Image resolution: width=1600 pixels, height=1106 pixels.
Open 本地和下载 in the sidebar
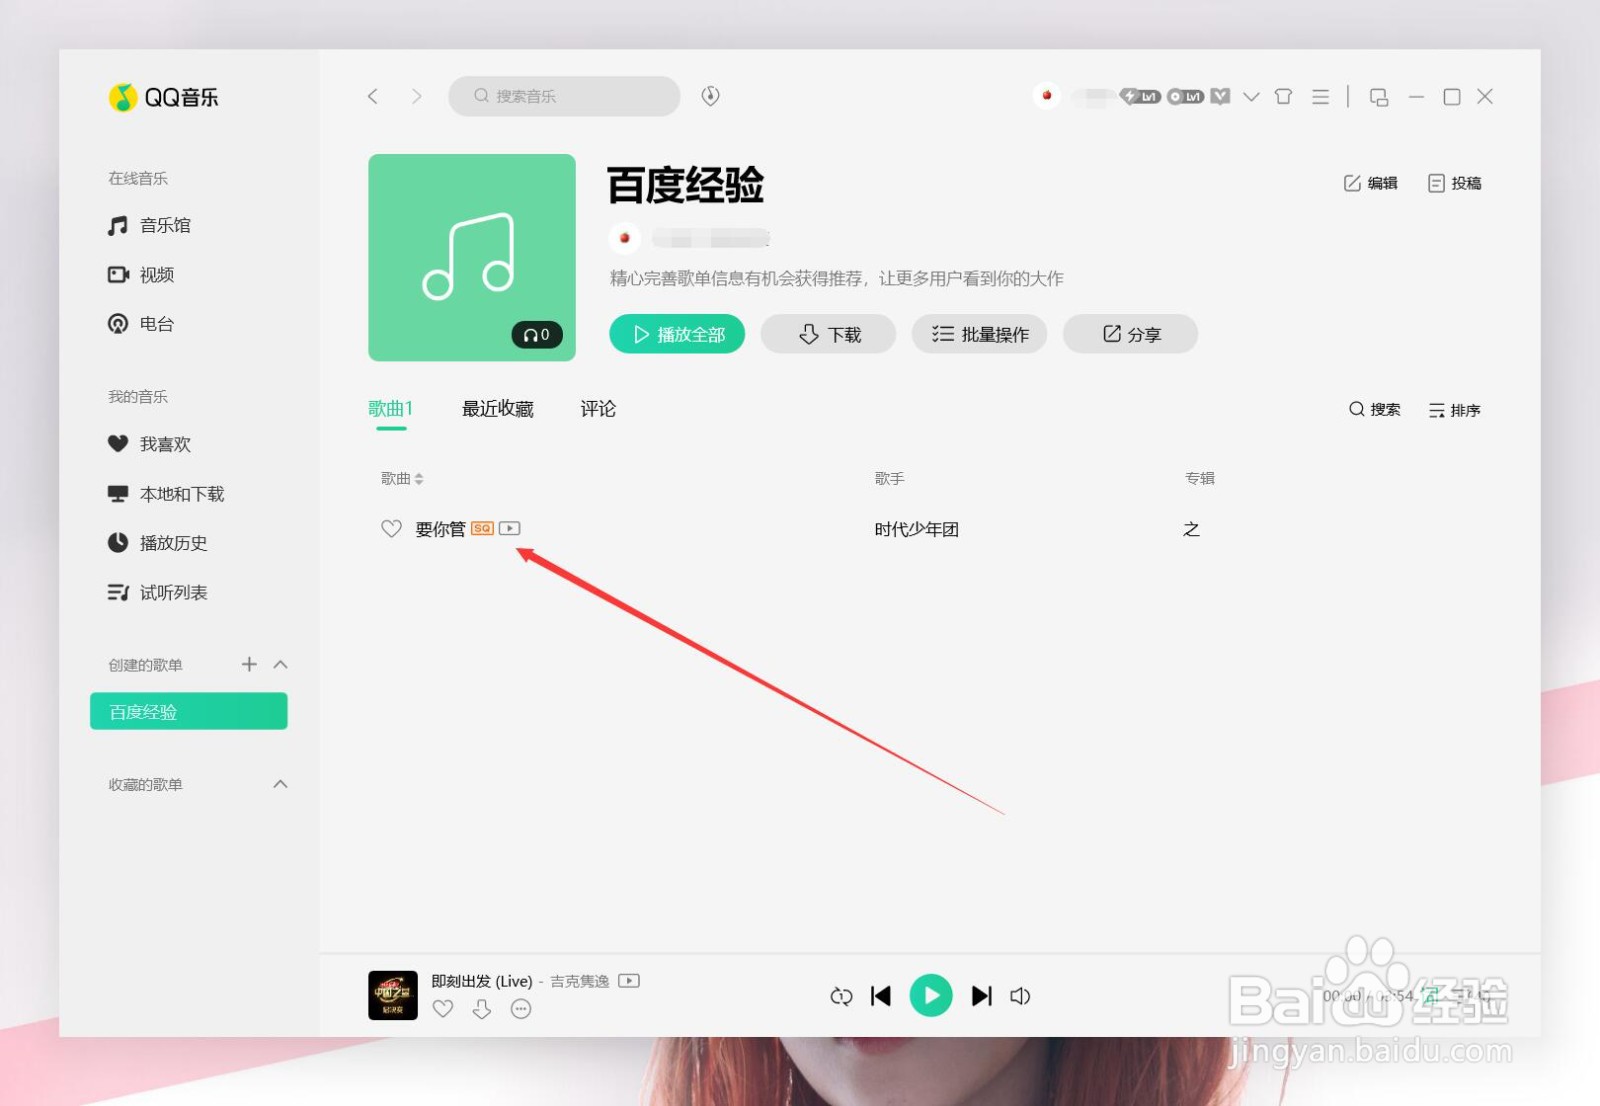click(166, 494)
